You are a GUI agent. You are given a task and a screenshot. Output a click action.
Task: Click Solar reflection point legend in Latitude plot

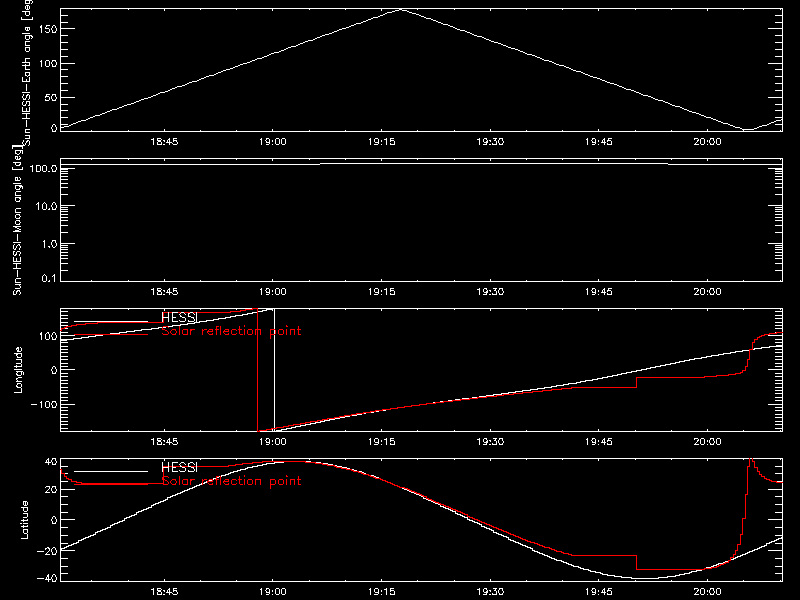pos(231,481)
